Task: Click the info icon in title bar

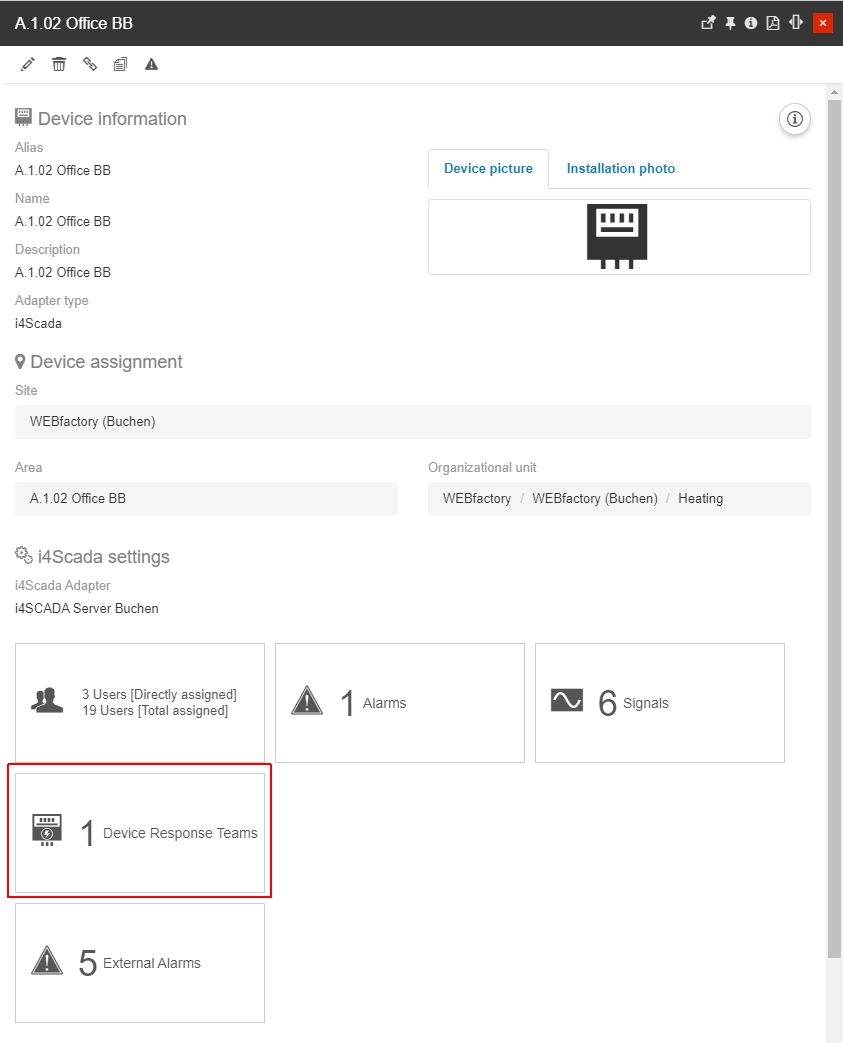Action: tap(751, 23)
